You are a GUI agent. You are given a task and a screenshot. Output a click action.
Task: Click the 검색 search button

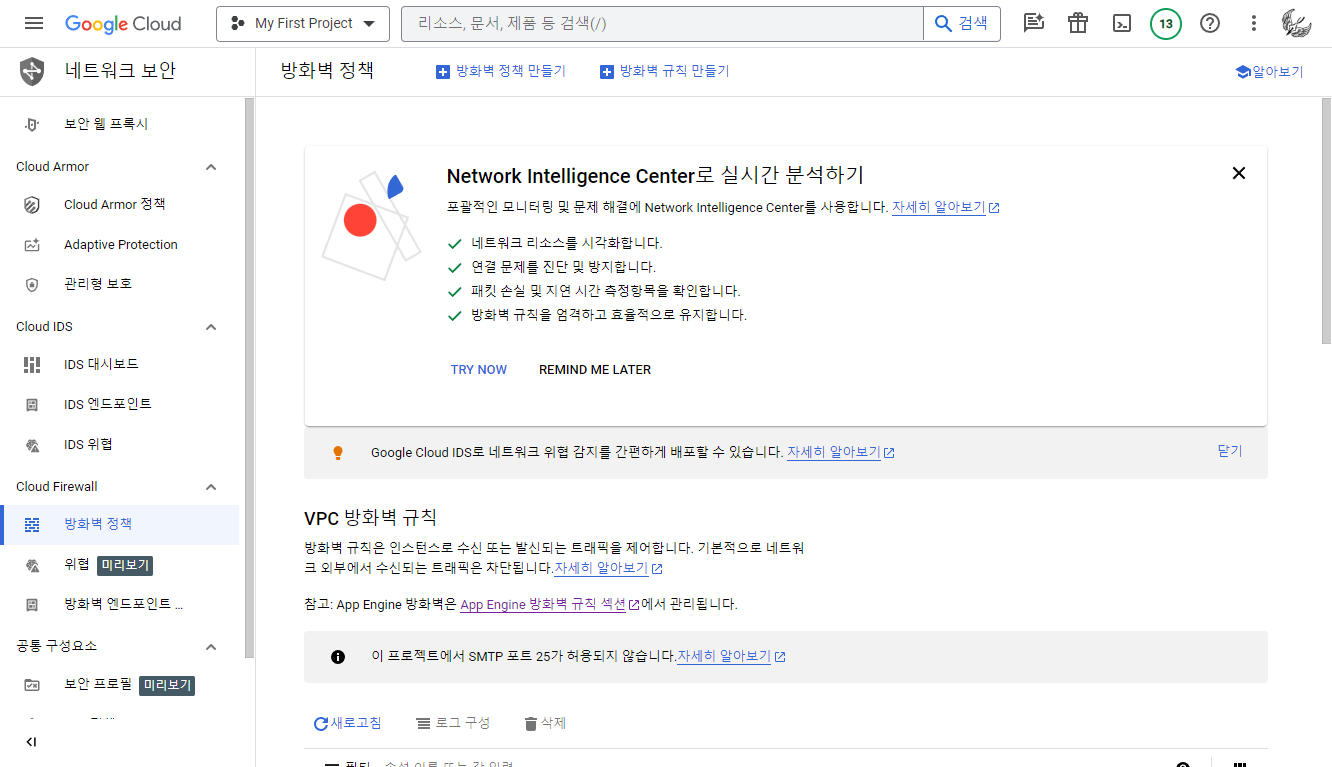tap(962, 23)
